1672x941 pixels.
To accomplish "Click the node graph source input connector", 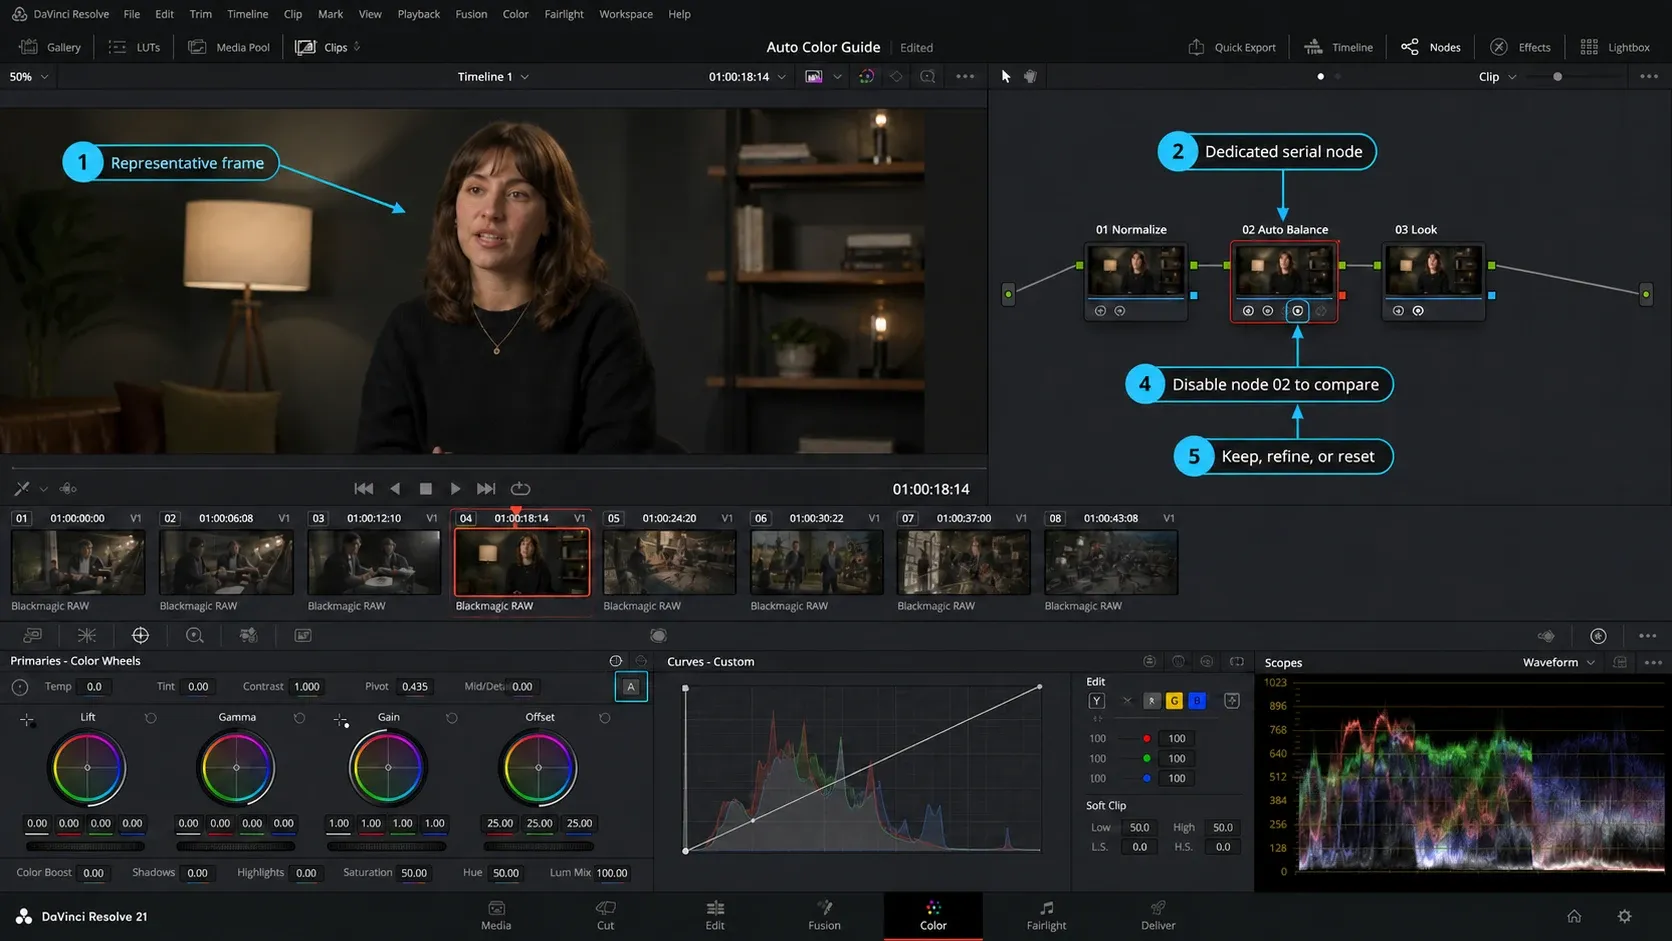I will click(x=1008, y=294).
